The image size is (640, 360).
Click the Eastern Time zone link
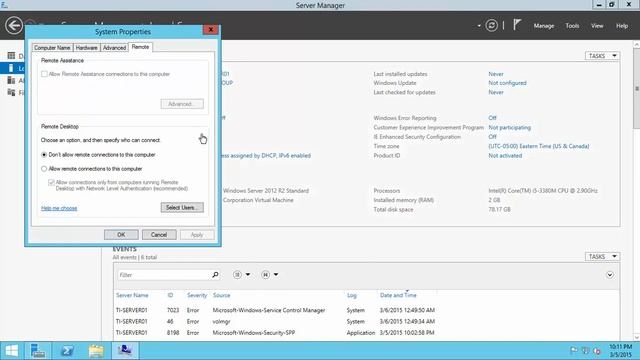(x=539, y=146)
